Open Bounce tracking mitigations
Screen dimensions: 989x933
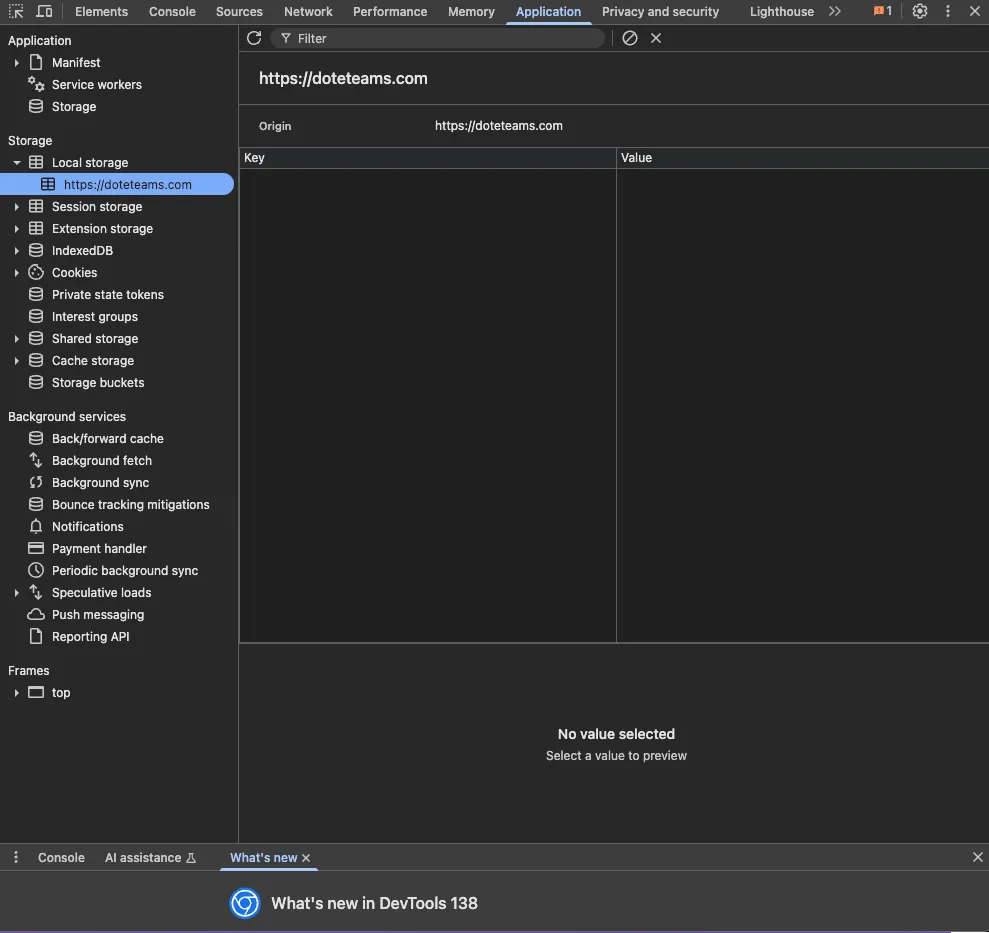tap(130, 505)
